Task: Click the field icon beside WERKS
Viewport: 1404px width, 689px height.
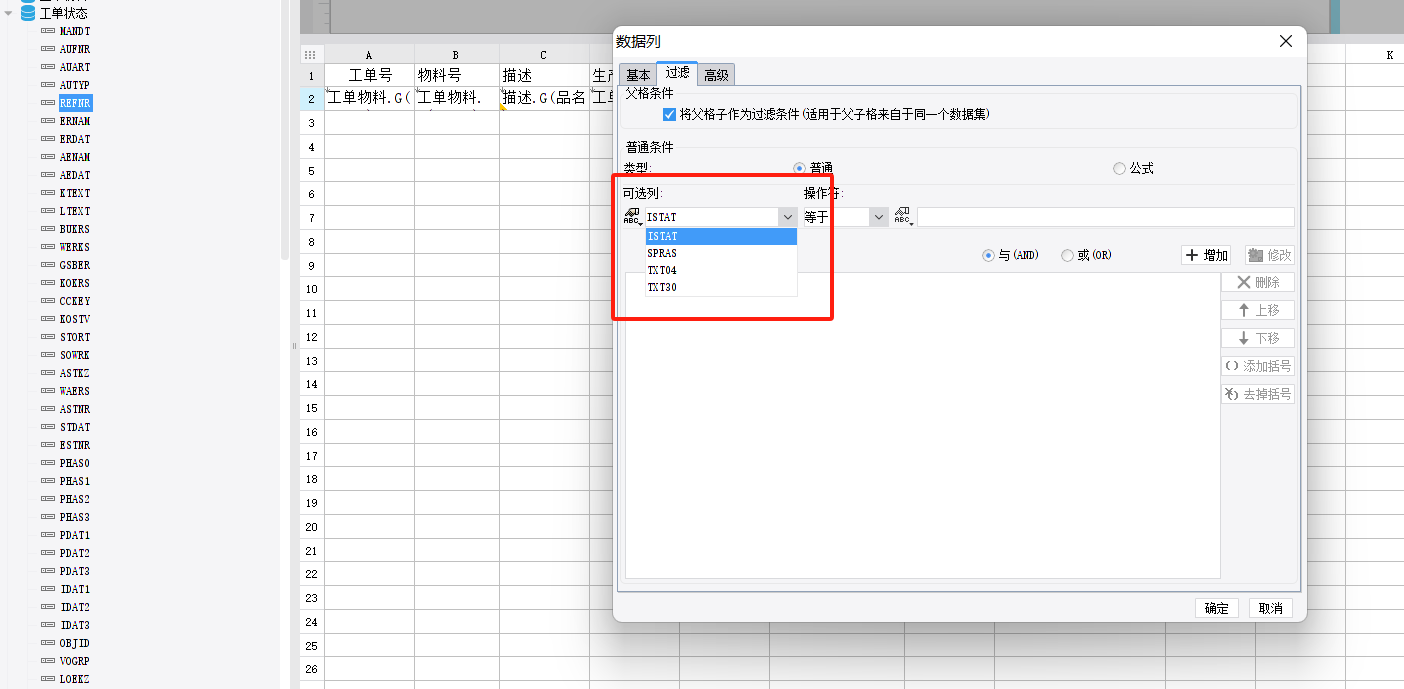Action: click(48, 247)
